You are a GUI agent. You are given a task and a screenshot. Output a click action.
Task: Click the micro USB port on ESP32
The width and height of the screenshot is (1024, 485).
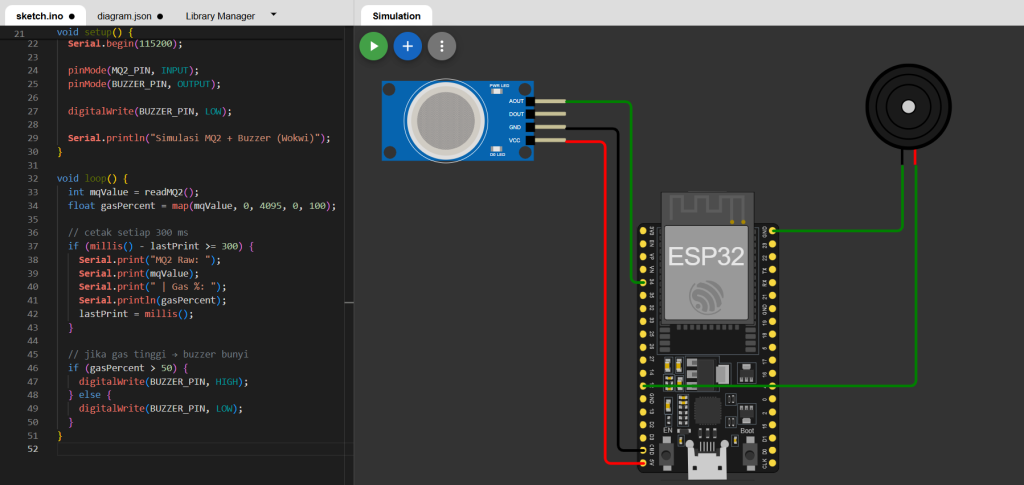click(708, 465)
